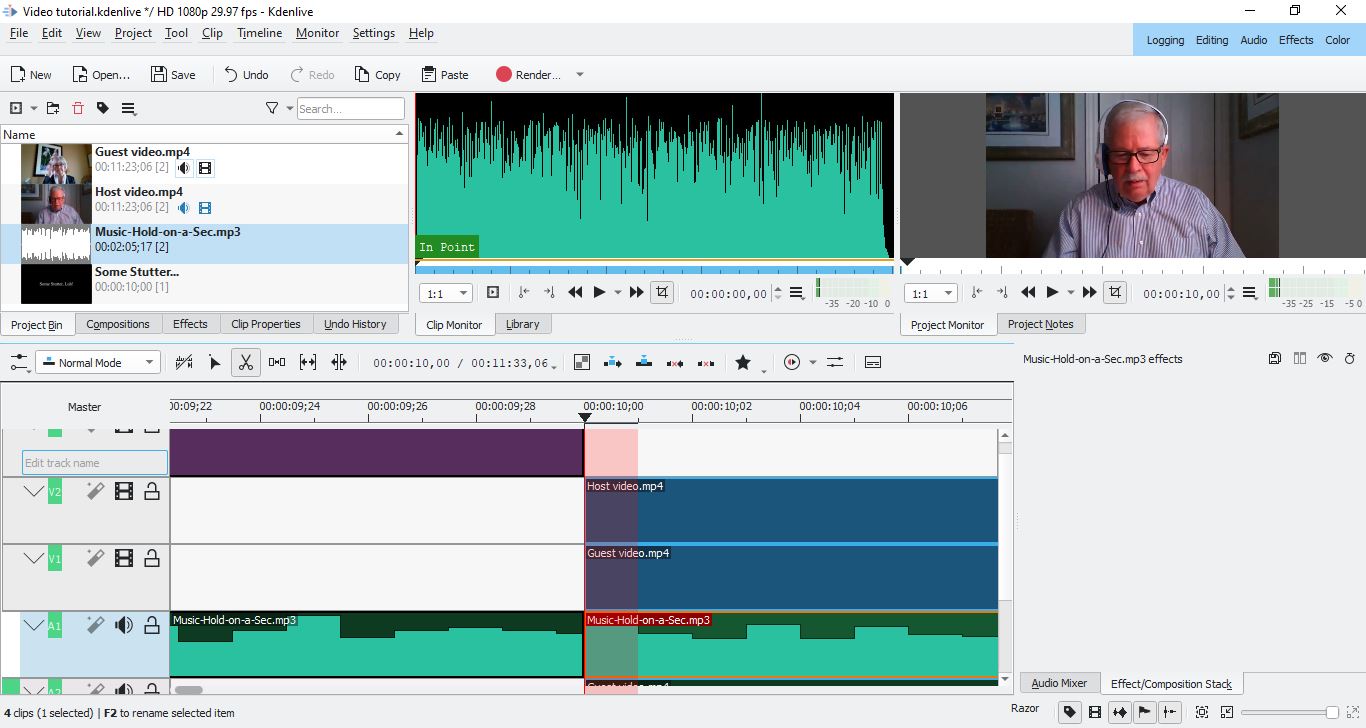Toggle show clip tags color in status bar
This screenshot has width=1366, height=728.
pyautogui.click(x=1070, y=712)
